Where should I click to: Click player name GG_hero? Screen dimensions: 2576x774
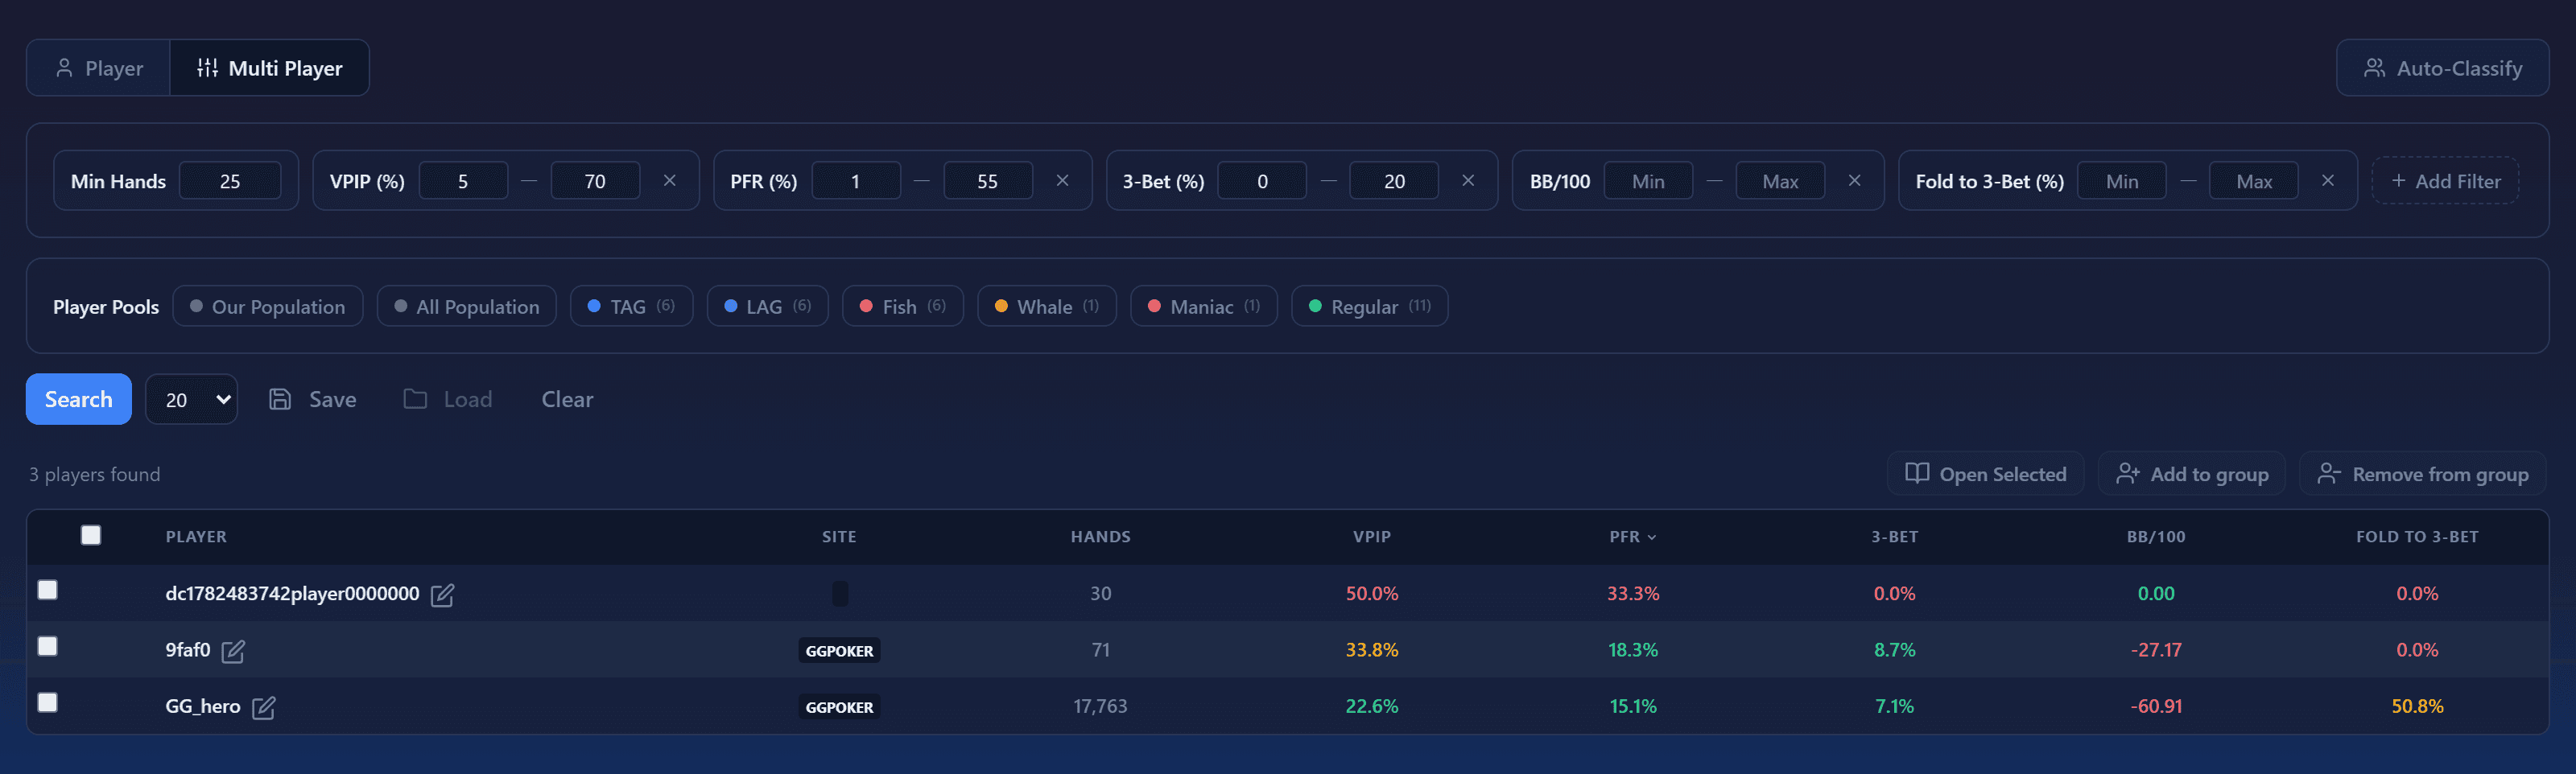203,706
